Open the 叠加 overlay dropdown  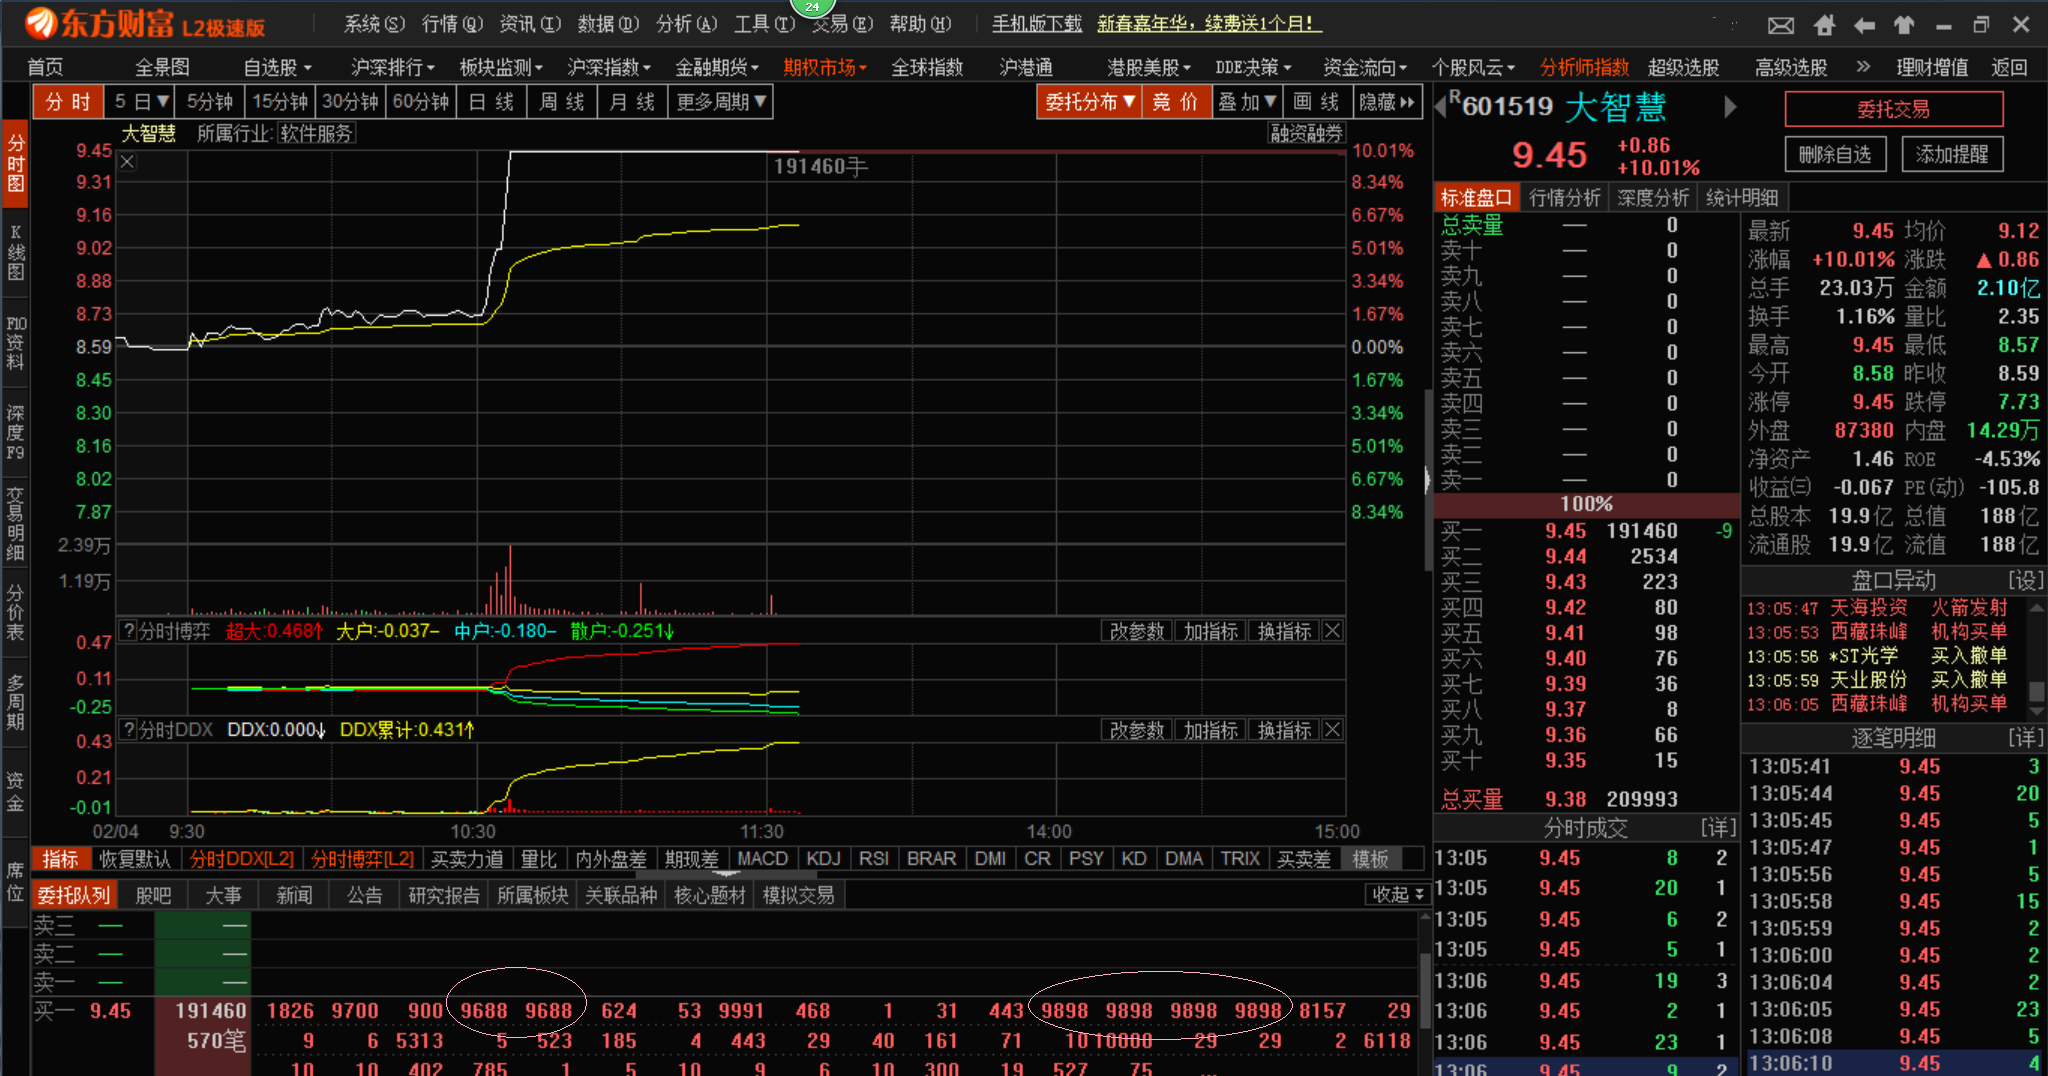click(x=1246, y=102)
